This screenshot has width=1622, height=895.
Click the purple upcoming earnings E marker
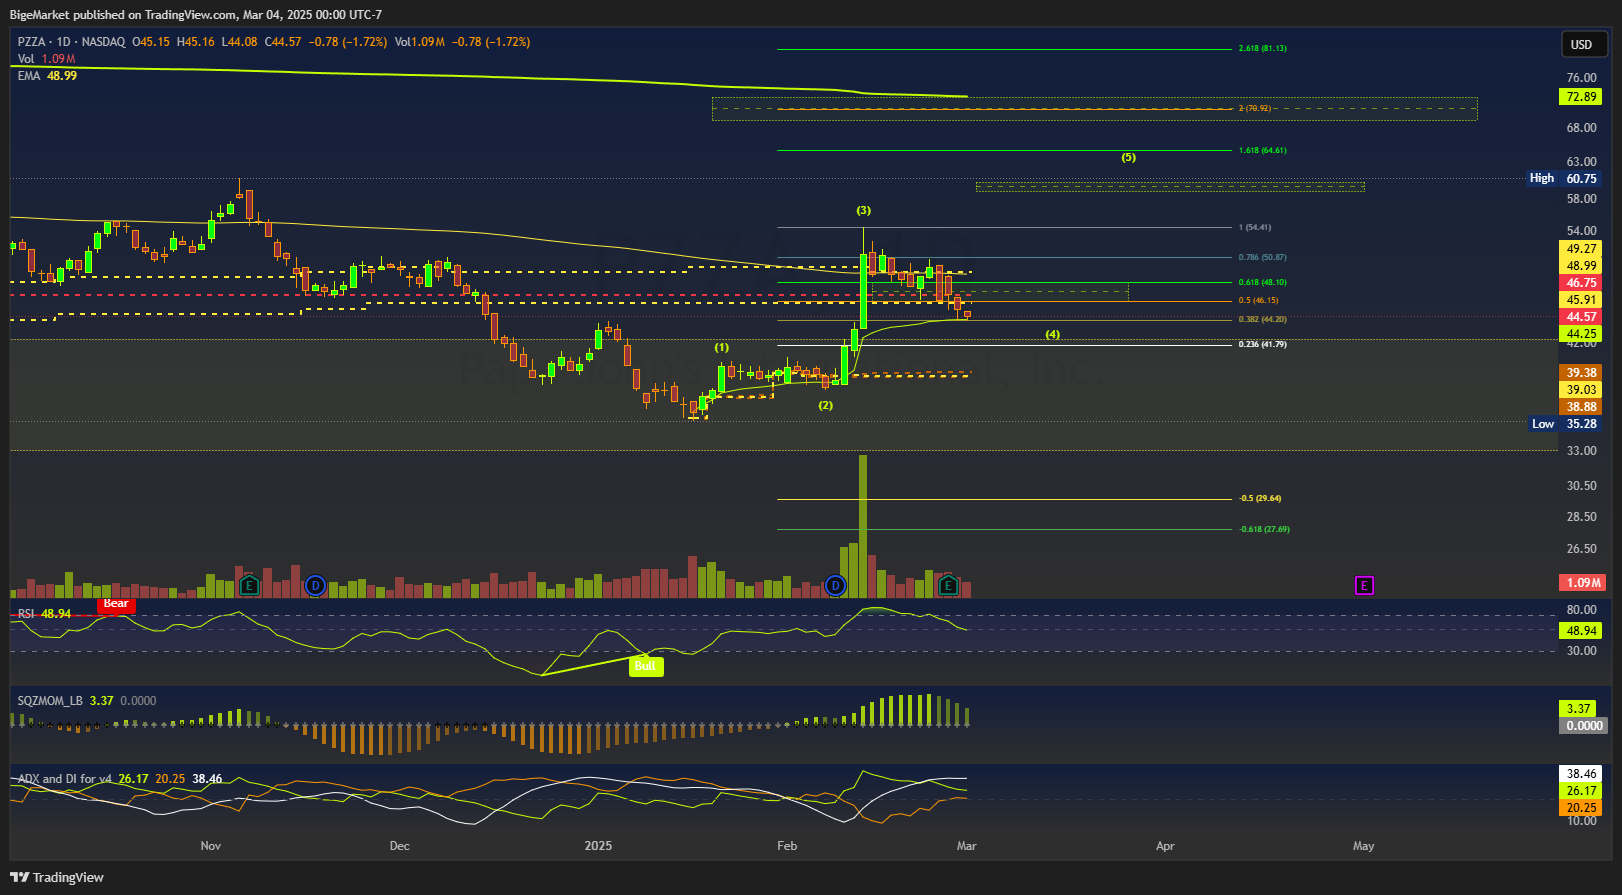point(1364,585)
